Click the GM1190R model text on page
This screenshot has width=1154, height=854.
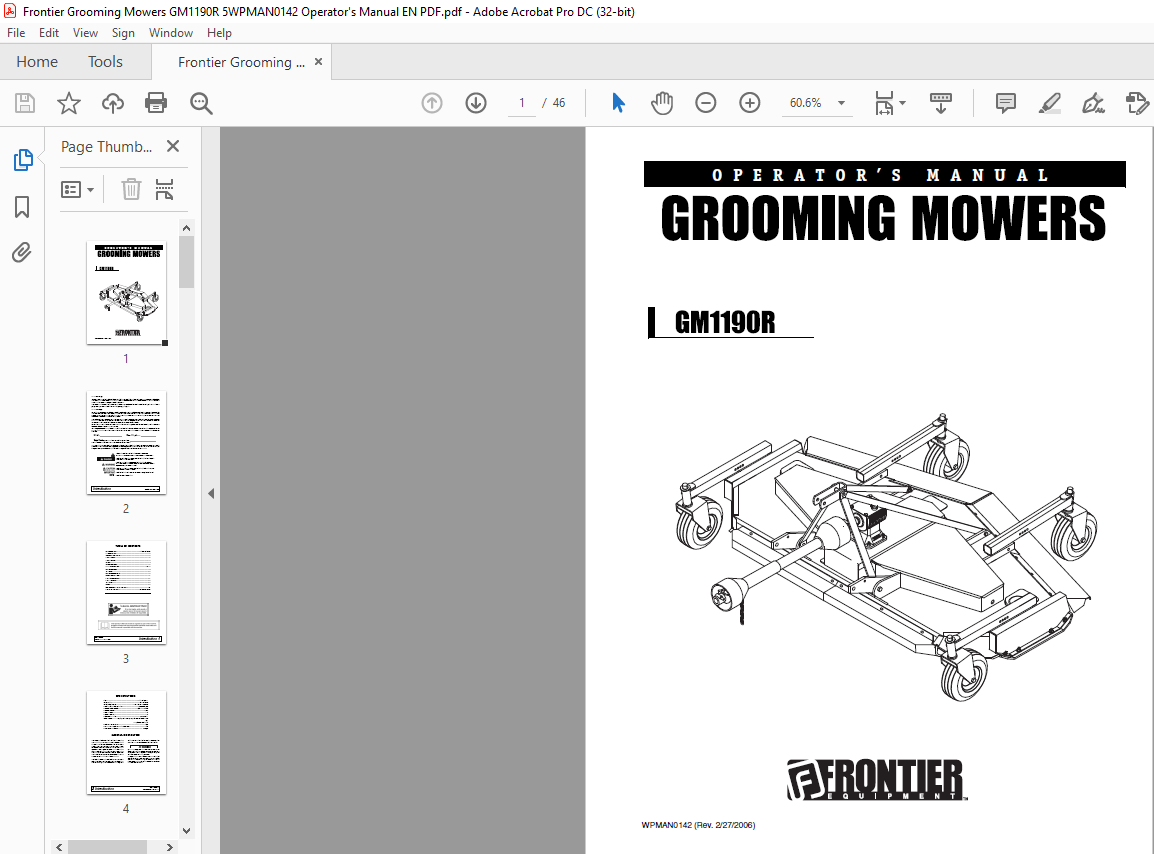(725, 322)
